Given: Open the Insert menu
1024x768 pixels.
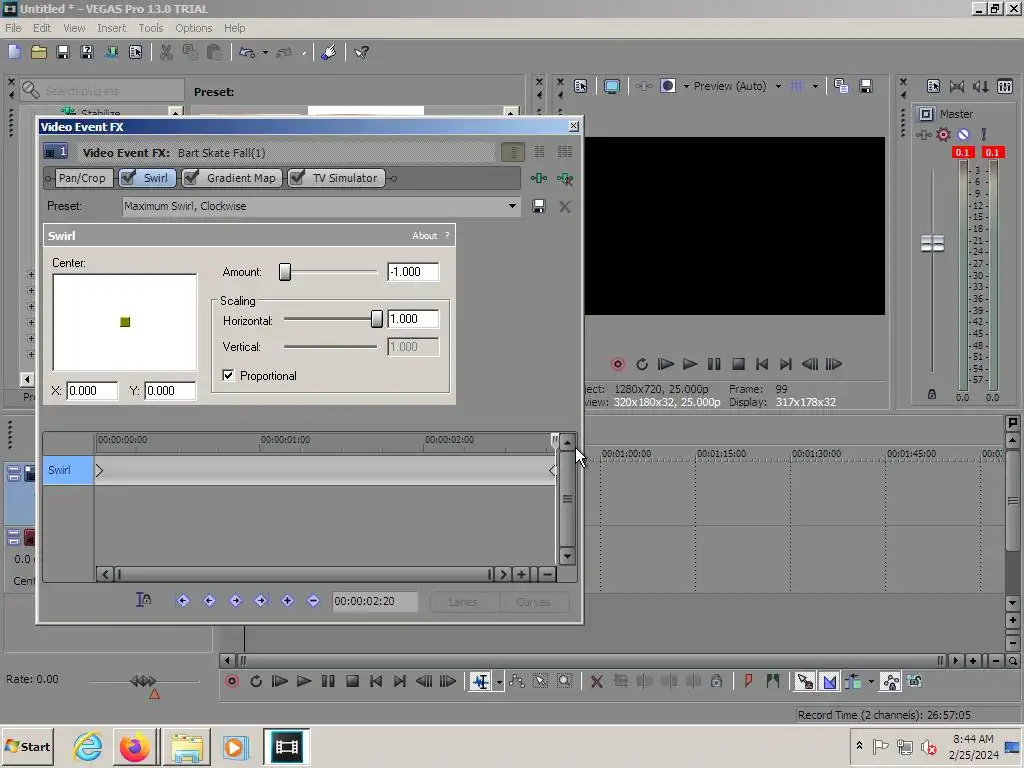Looking at the screenshot, I should click(x=112, y=28).
